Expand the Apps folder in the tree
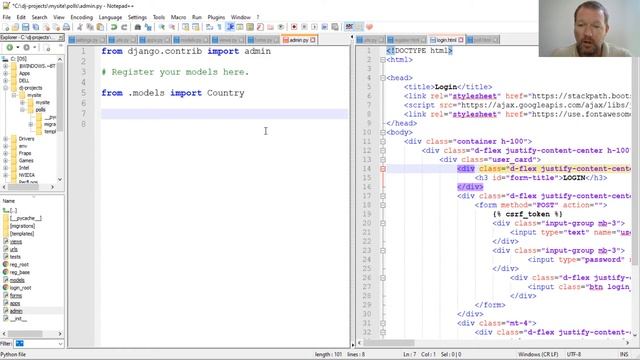 coord(6,73)
